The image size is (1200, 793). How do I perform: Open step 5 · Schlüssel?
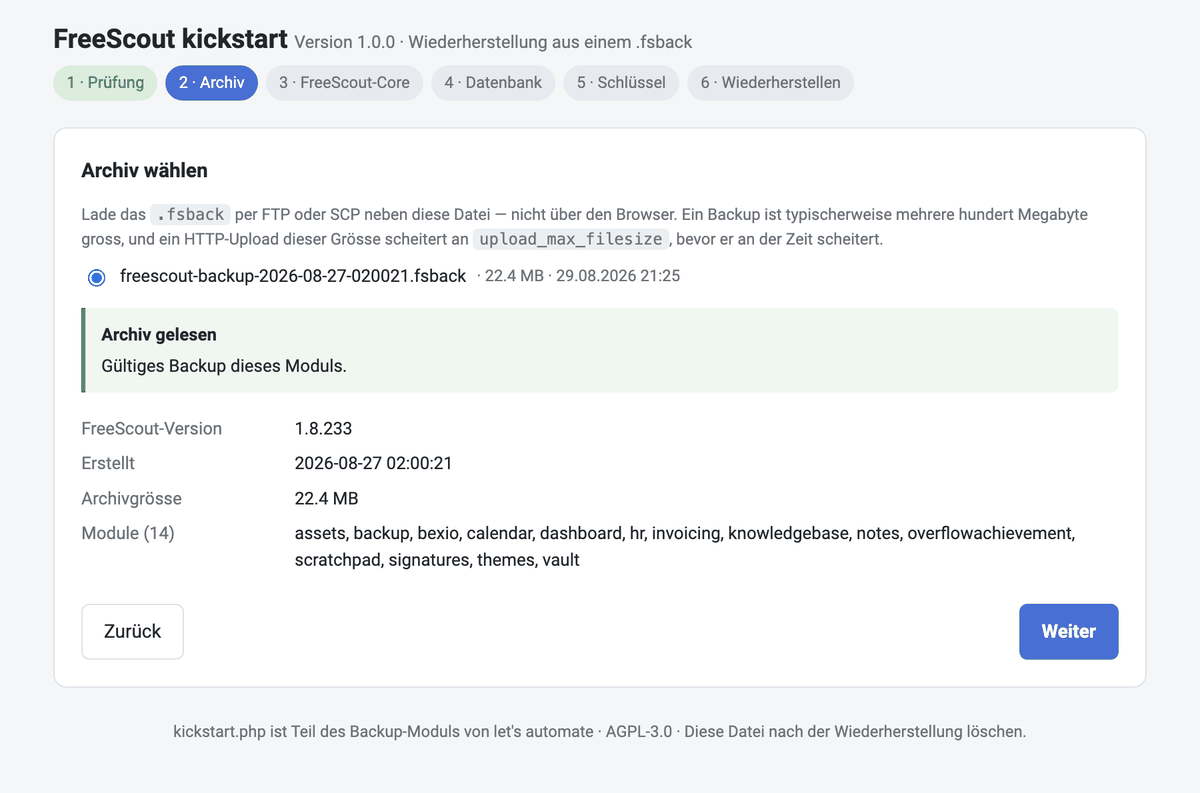[621, 83]
